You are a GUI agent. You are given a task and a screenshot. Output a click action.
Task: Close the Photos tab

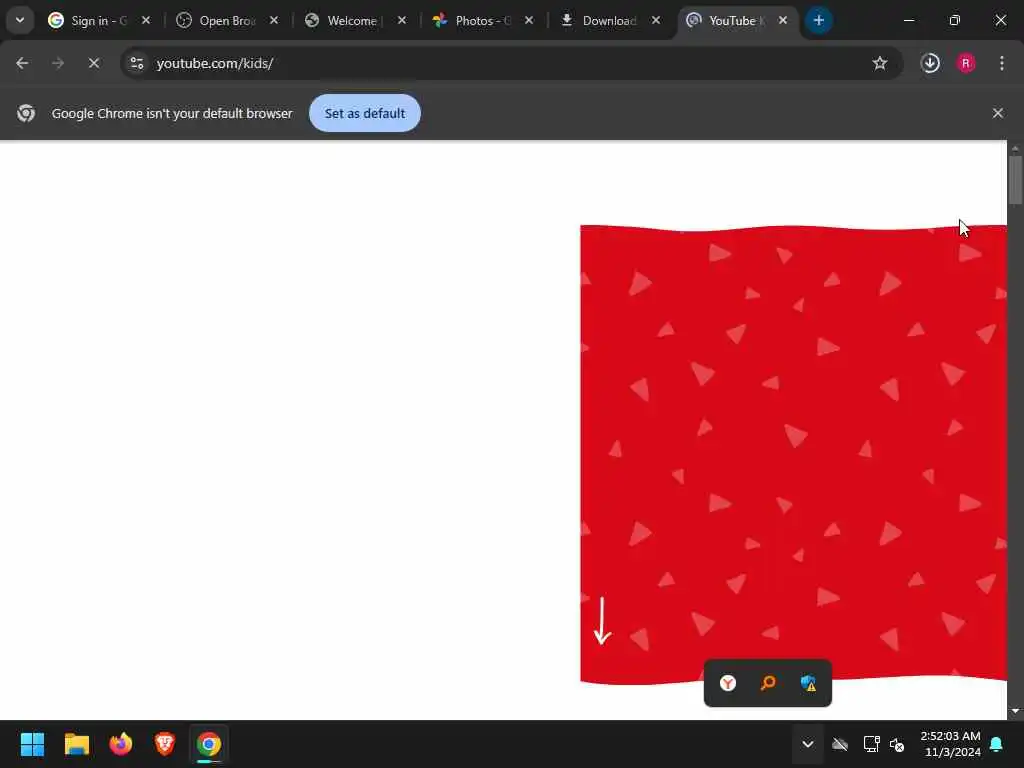click(x=529, y=20)
